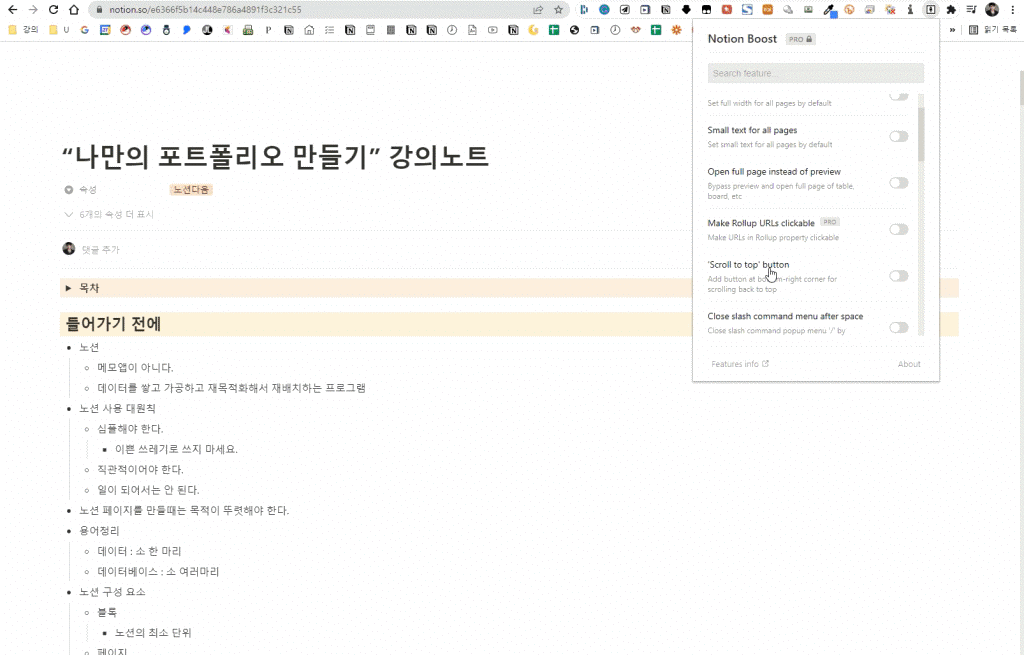Open the '읽기 목록' reading list
Screen dimensions: 1024x655
click(x=993, y=30)
